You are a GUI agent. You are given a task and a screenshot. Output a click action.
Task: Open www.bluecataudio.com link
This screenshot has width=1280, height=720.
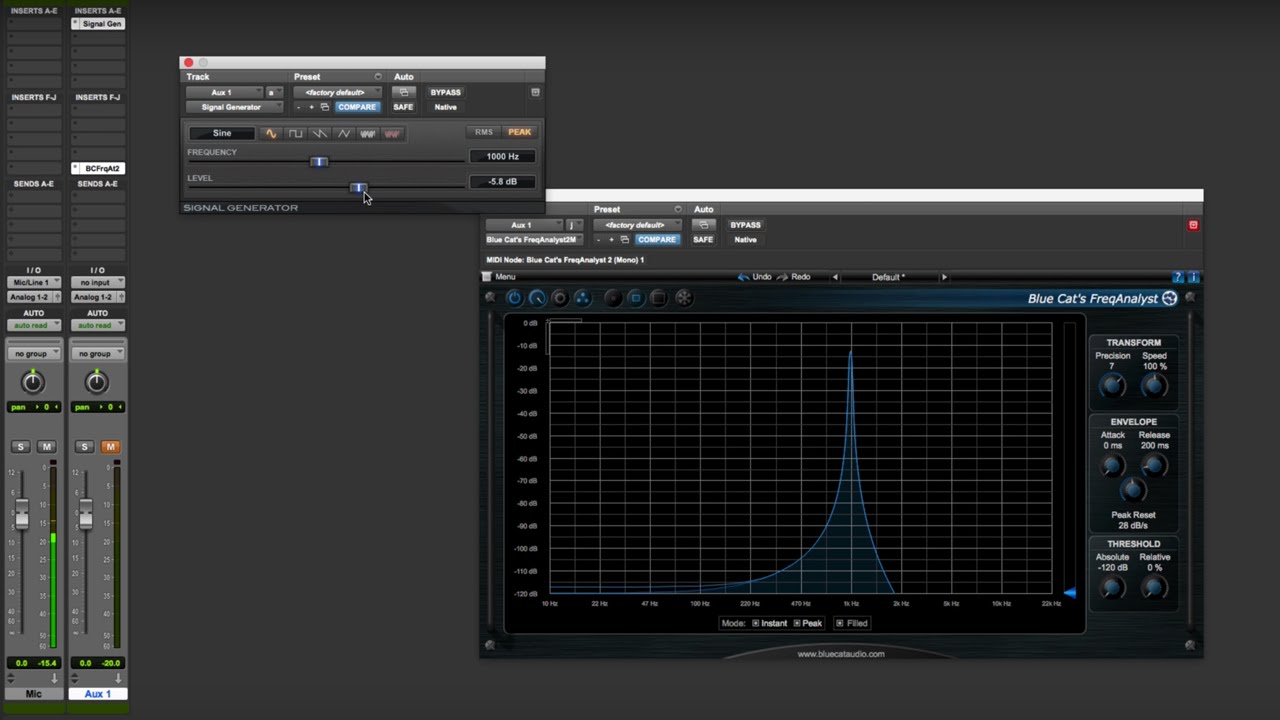coord(840,654)
